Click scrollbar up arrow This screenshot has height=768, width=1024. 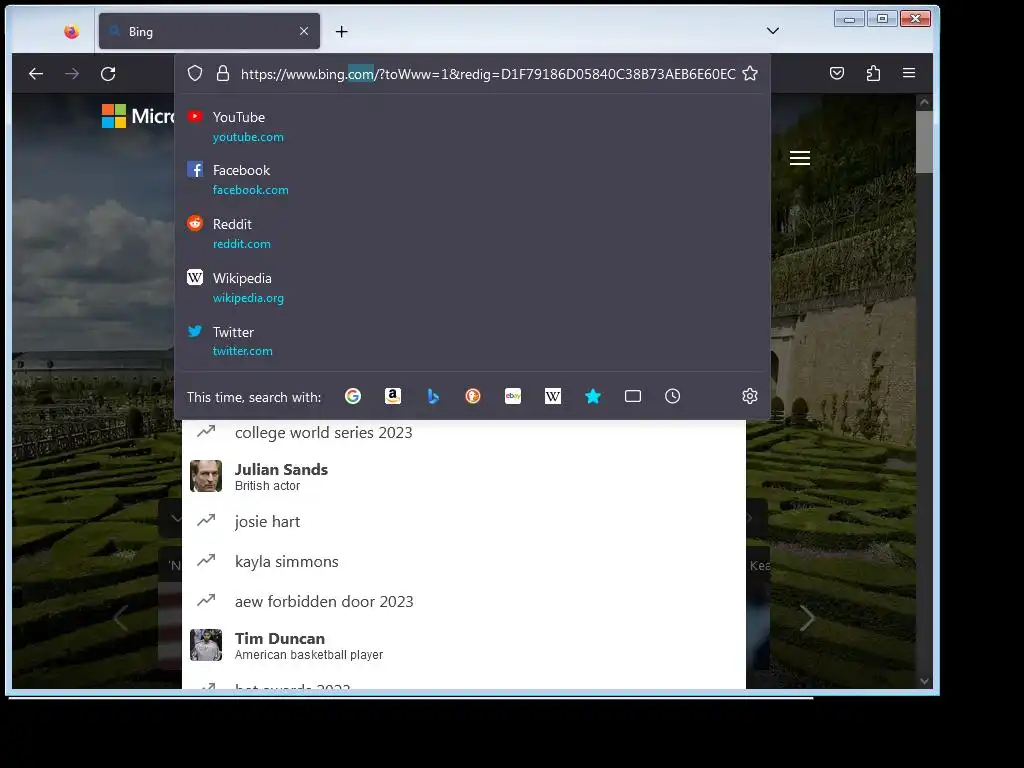click(x=923, y=102)
